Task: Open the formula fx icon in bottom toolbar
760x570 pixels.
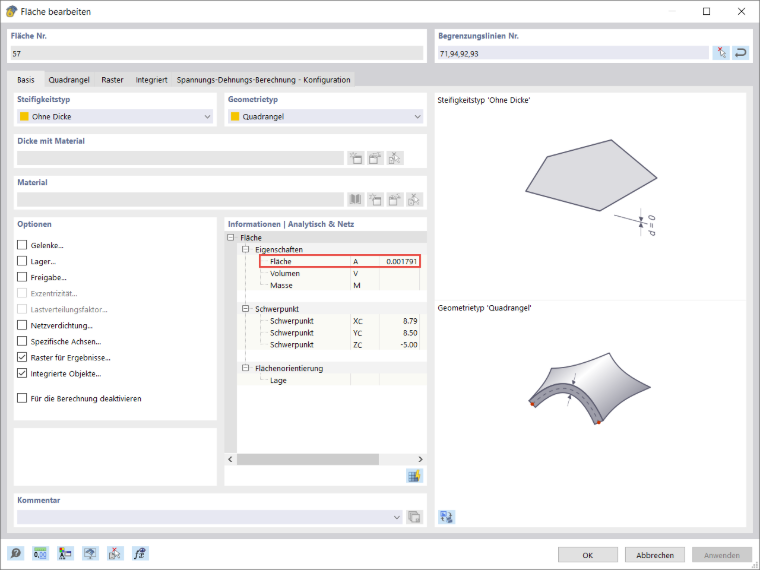Action: click(140, 553)
